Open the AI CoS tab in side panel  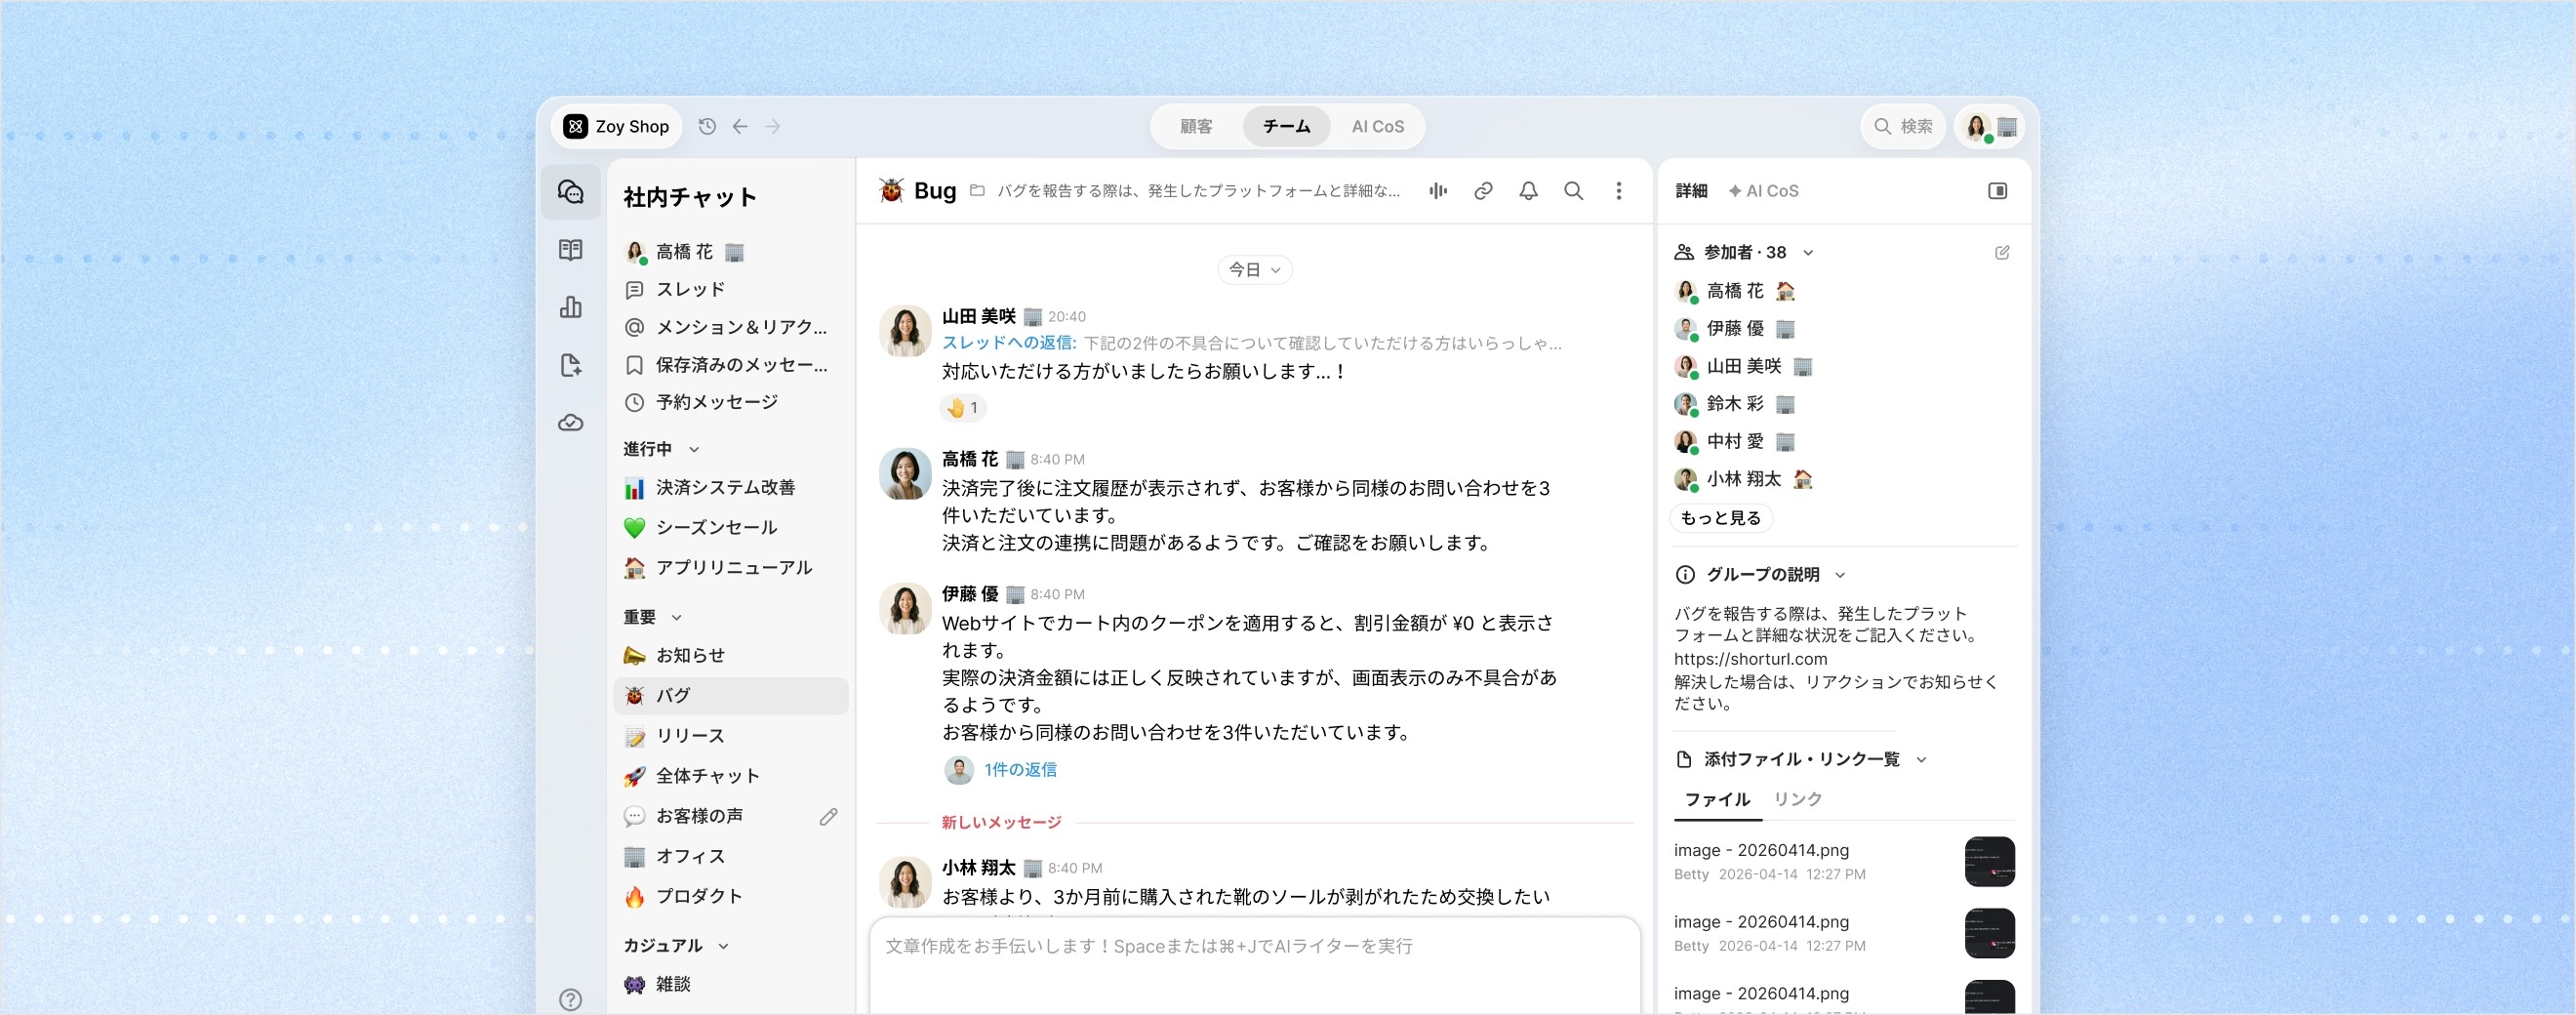pos(1764,190)
